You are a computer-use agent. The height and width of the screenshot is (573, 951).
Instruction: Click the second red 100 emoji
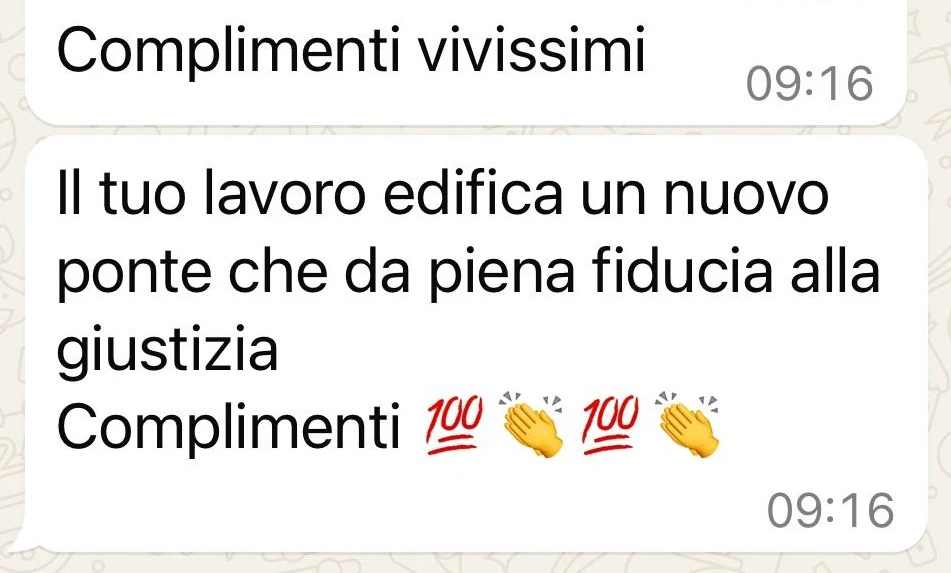(610, 424)
